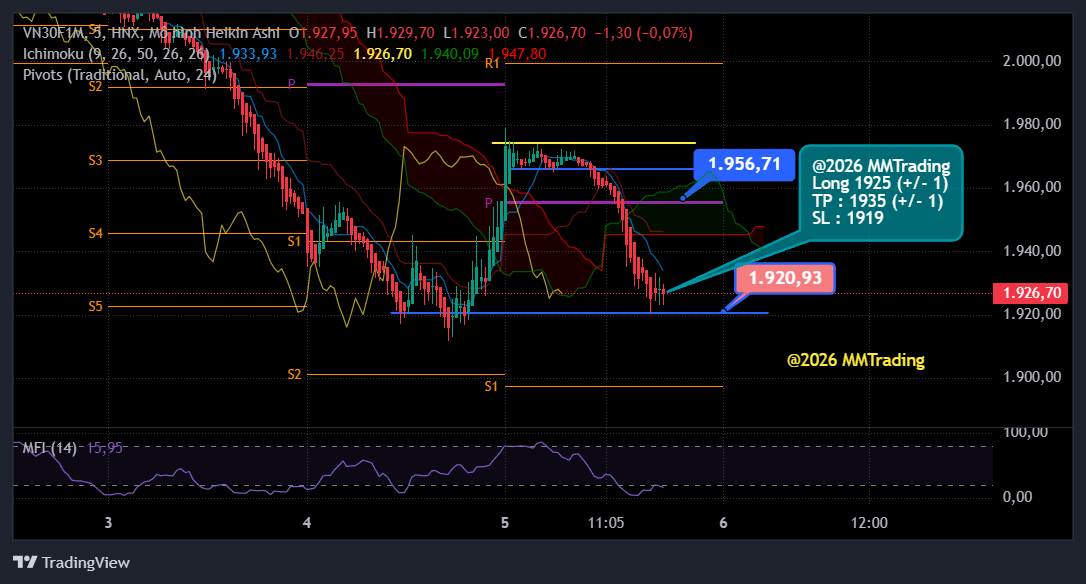Click the change value −1,30 (−0,07%)
1086x584 pixels.
click(x=643, y=33)
